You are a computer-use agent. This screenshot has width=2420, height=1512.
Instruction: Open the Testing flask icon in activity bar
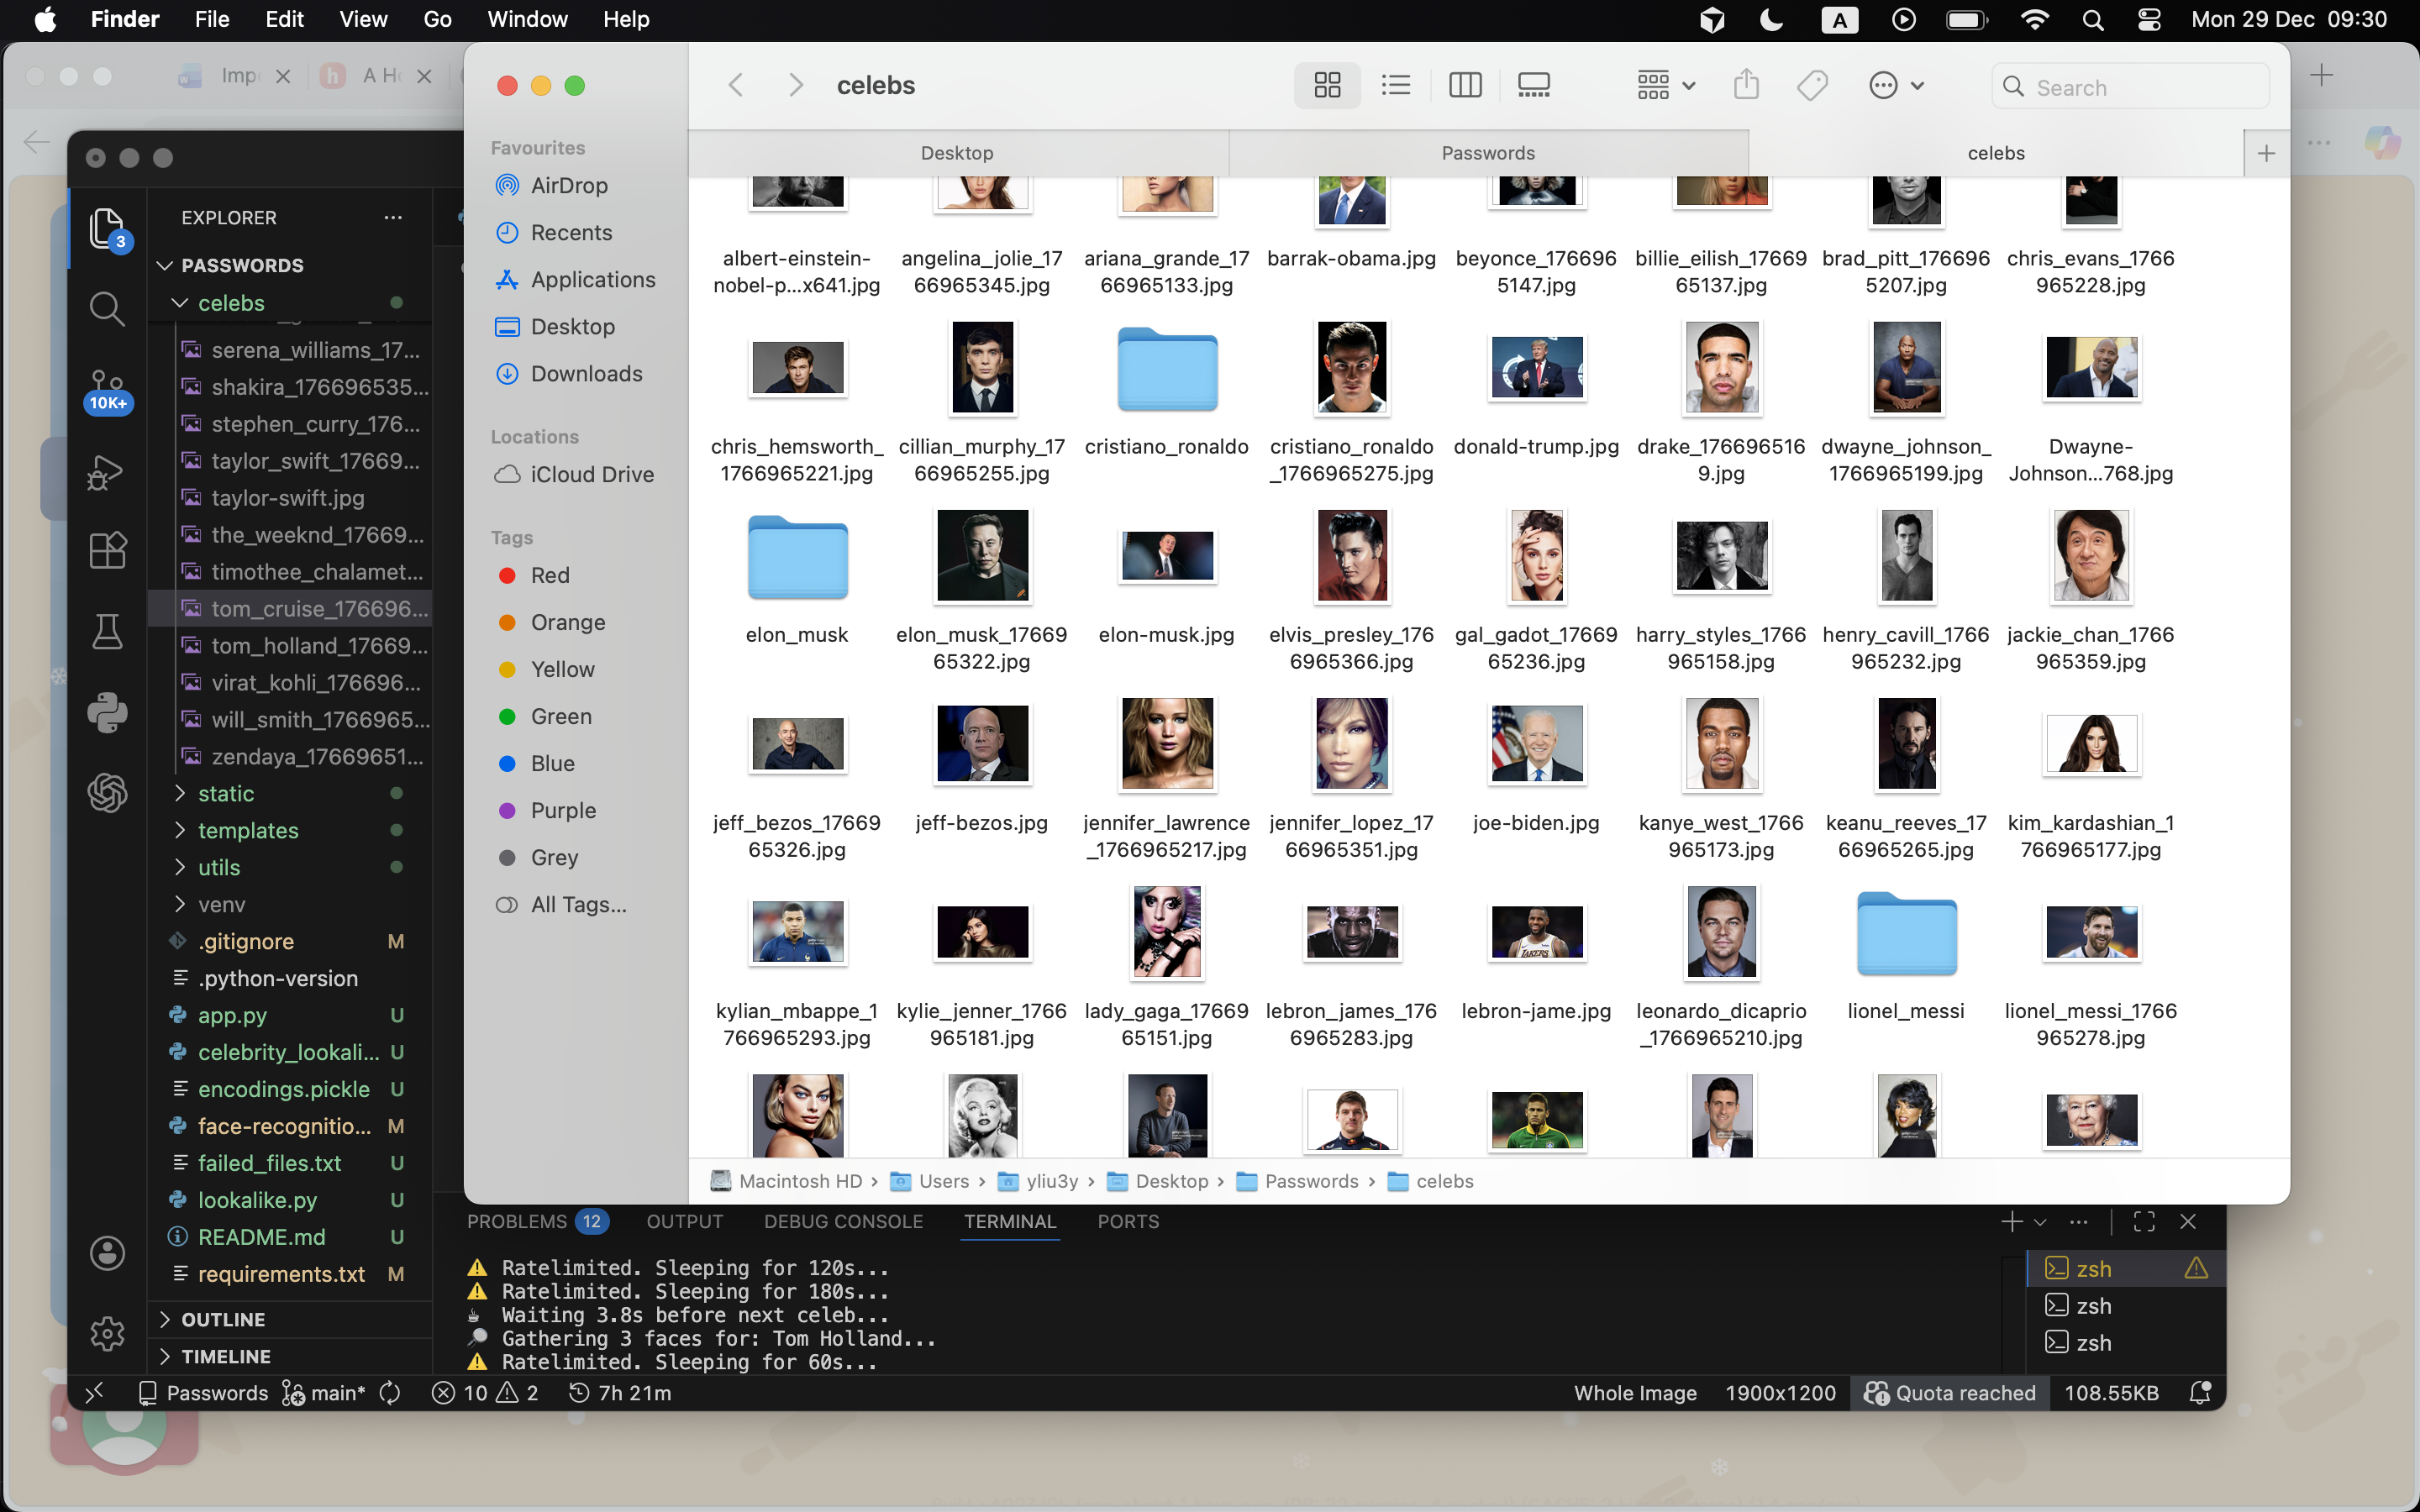107,632
